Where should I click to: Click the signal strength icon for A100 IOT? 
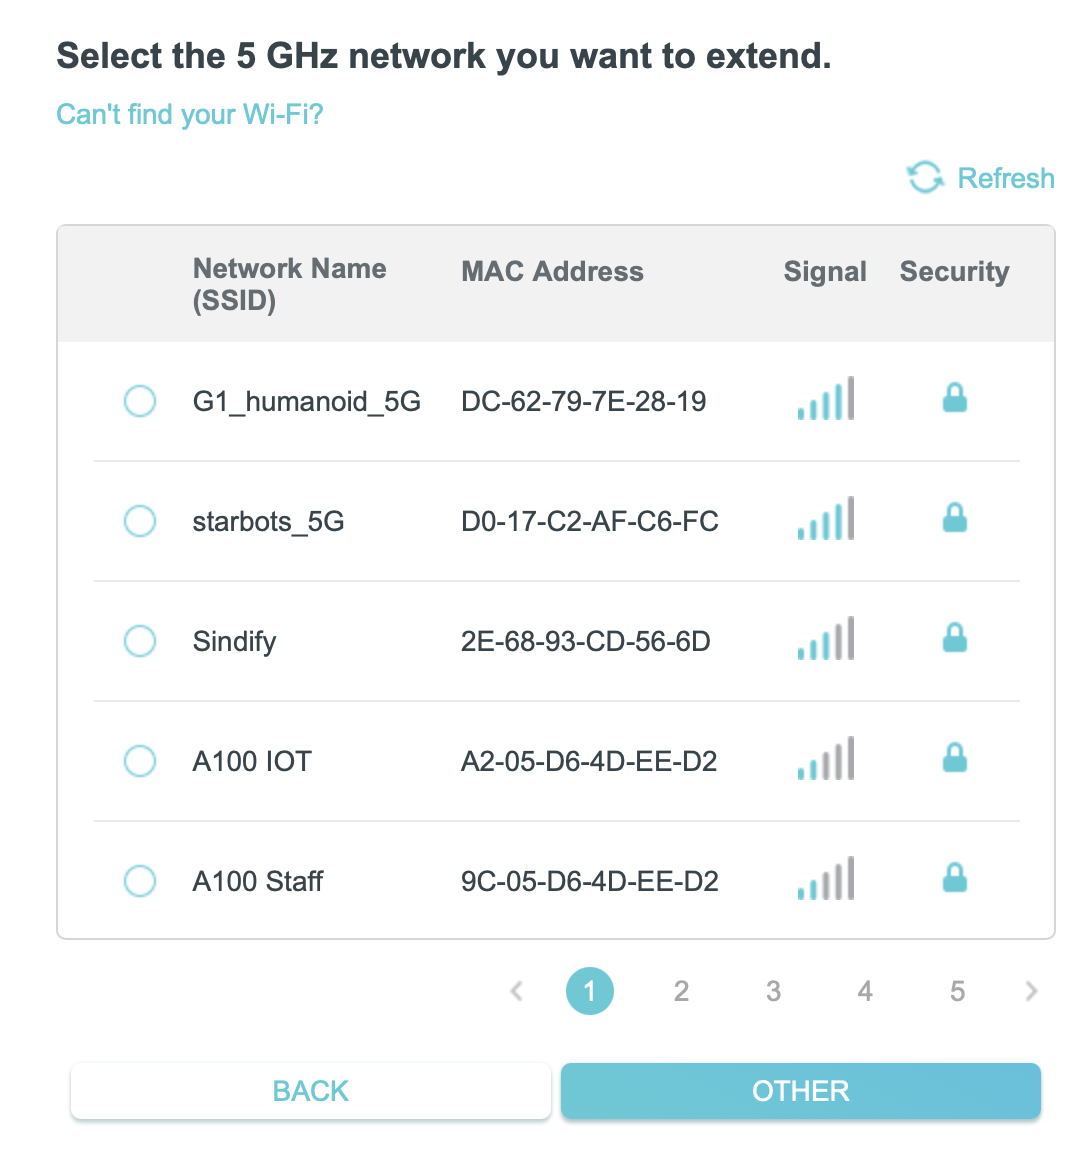tap(826, 759)
